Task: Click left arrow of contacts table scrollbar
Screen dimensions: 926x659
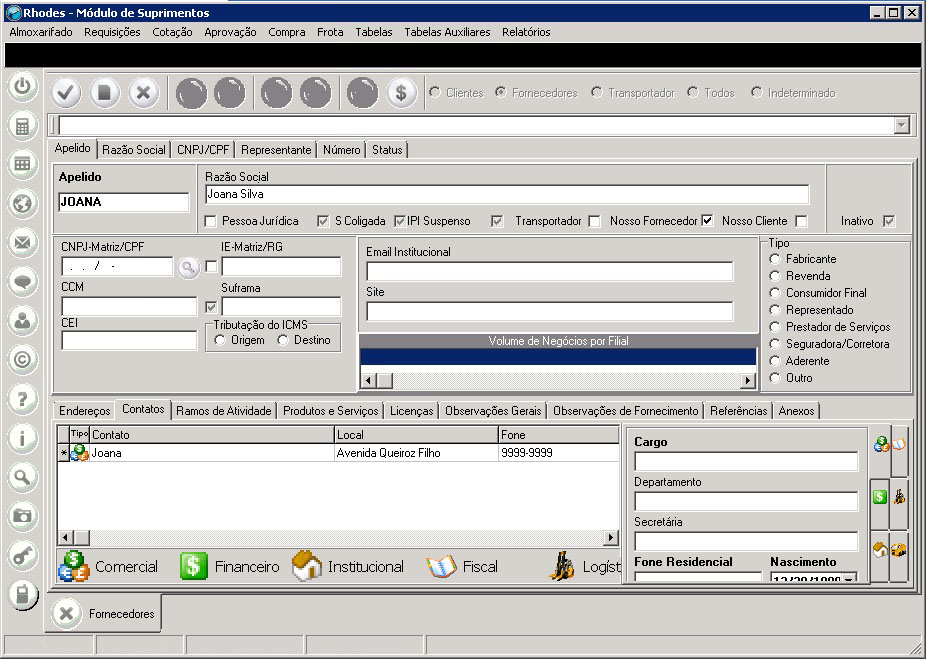Action: 65,537
